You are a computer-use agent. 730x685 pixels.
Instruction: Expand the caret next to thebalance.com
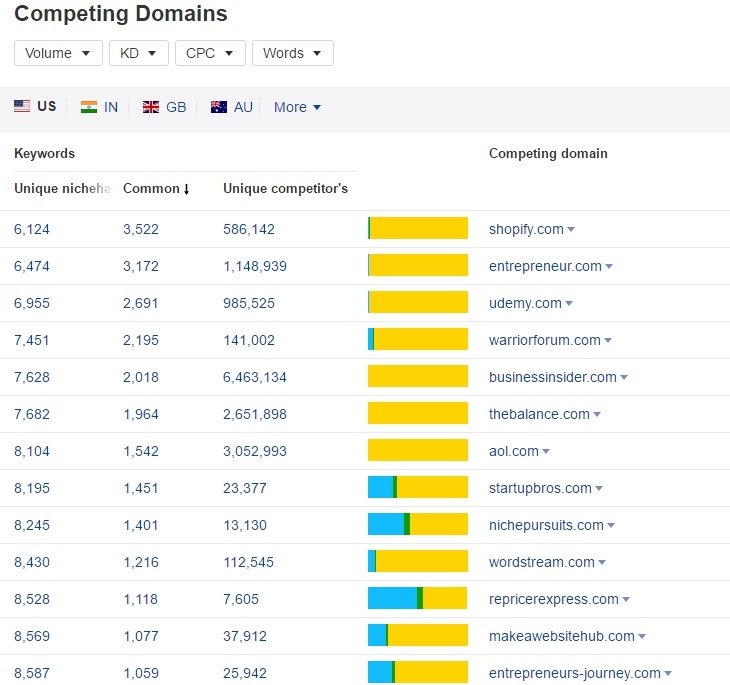[597, 415]
